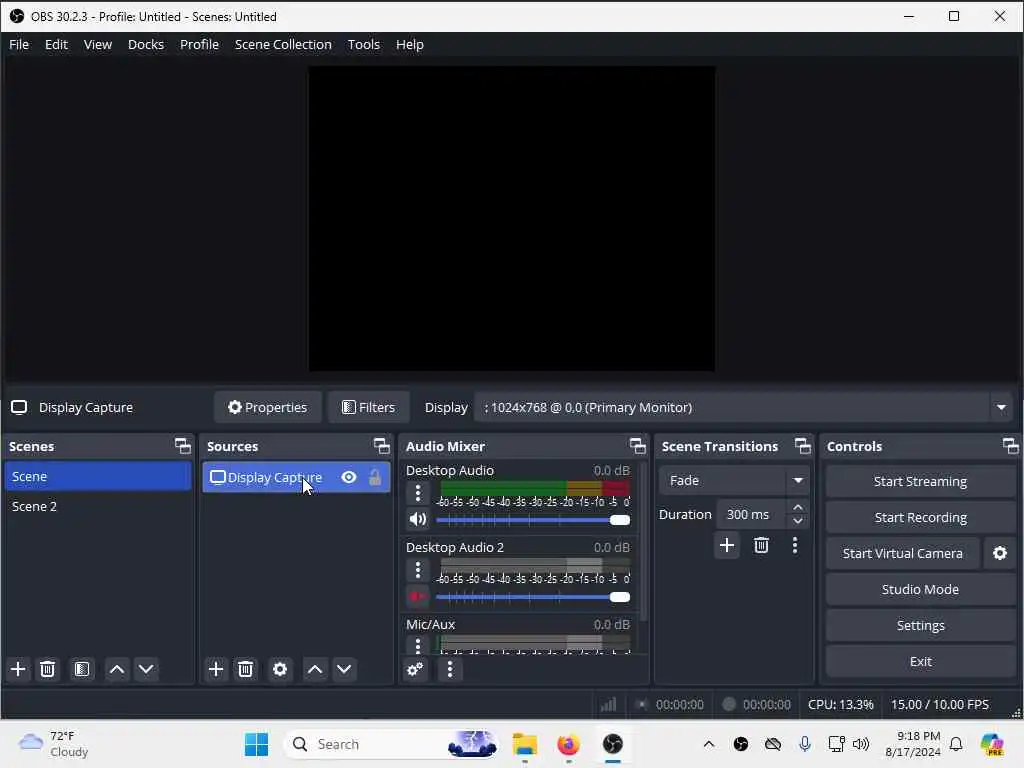Add a new source with plus icon
This screenshot has width=1024, height=768.
[x=216, y=669]
